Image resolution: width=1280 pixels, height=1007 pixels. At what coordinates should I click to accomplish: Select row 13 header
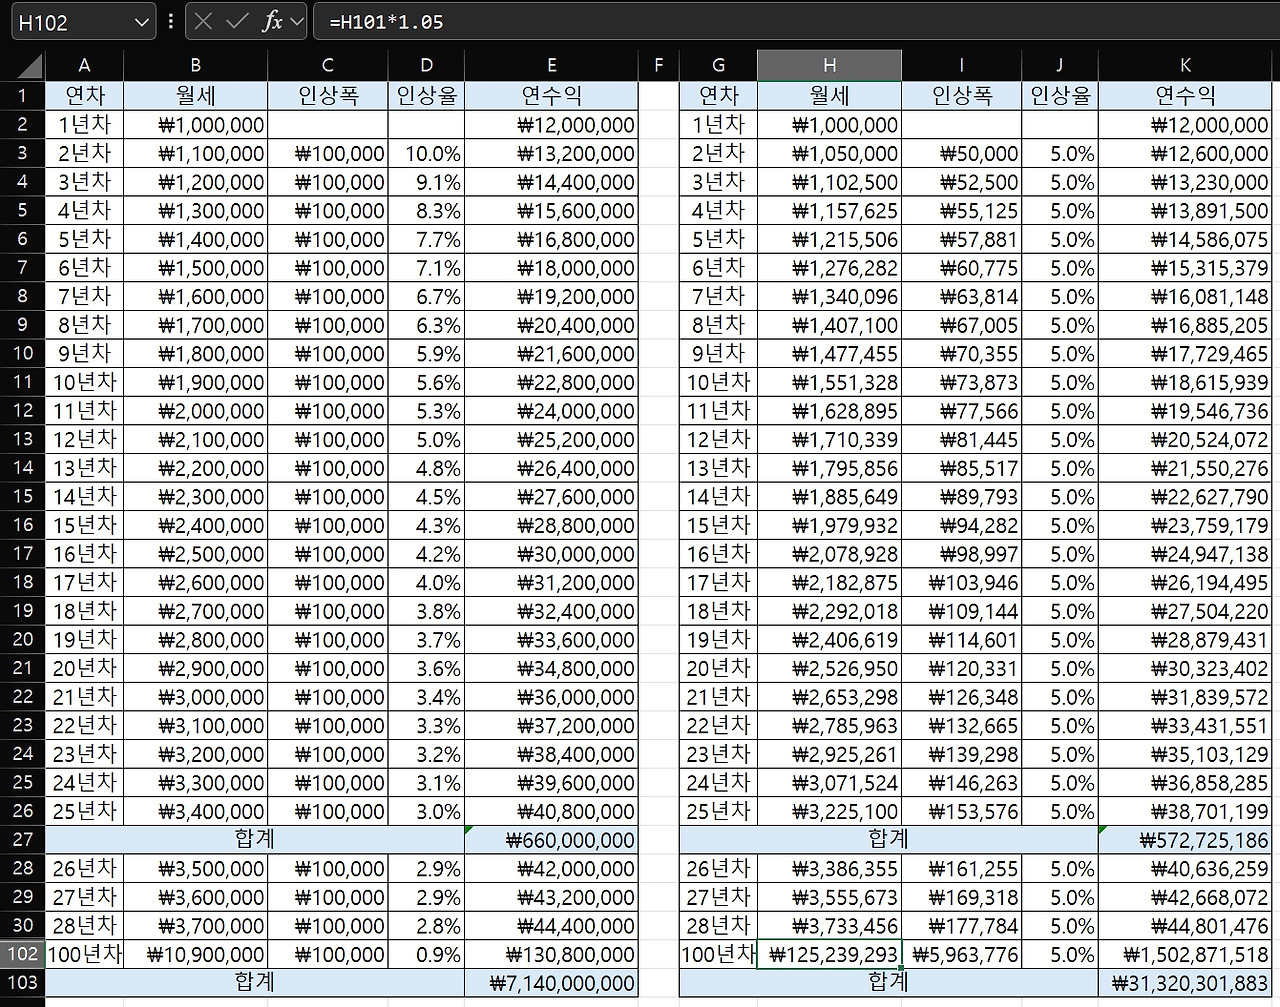click(x=23, y=439)
